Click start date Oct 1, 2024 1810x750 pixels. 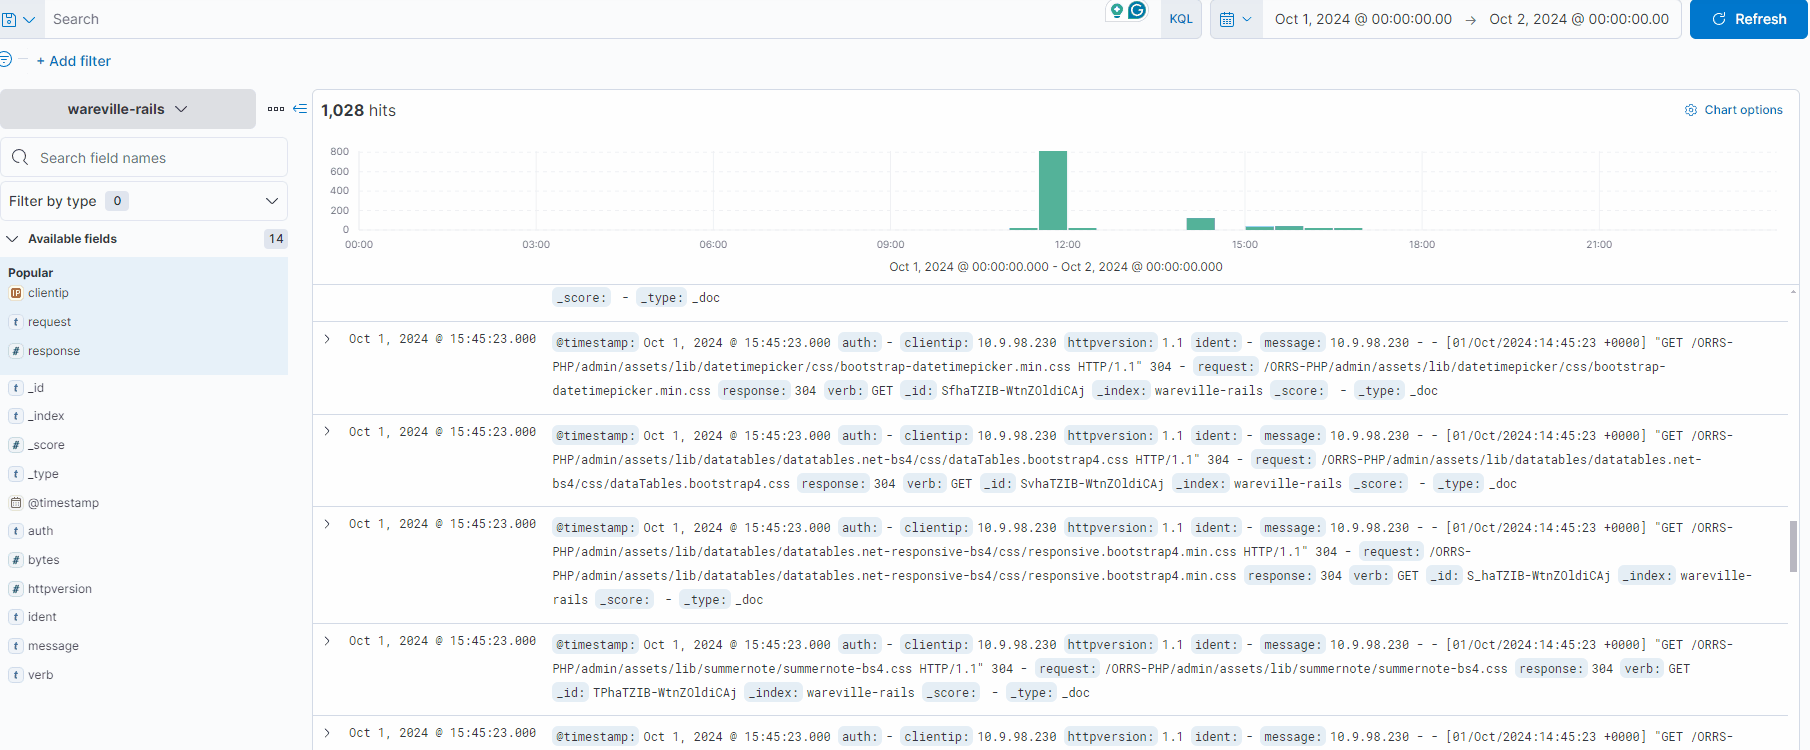(x=1363, y=19)
